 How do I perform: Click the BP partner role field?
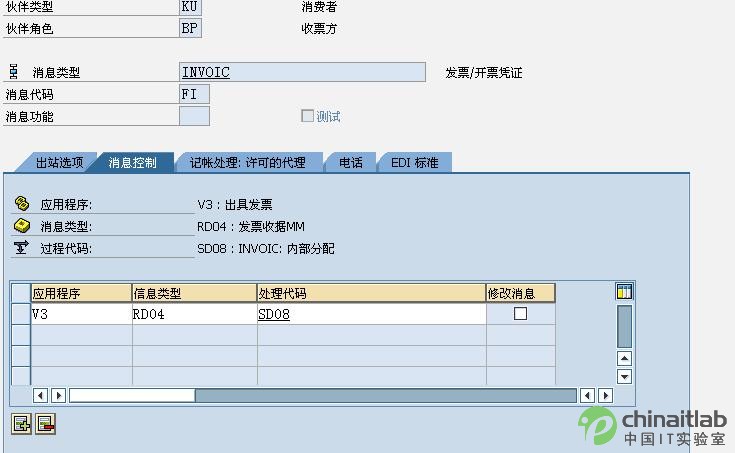tap(190, 28)
